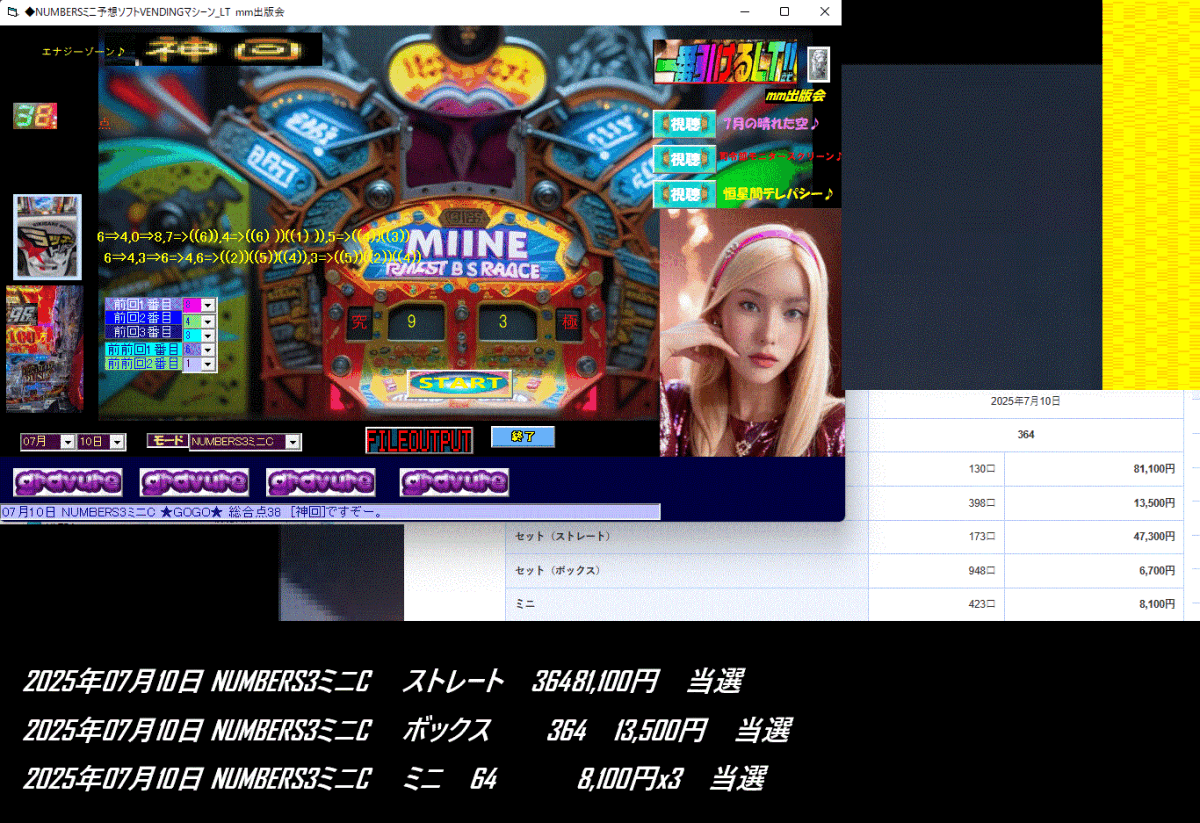This screenshot has width=1200, height=823.
Task: Click the blonde woman portrait image
Action: coord(751,332)
